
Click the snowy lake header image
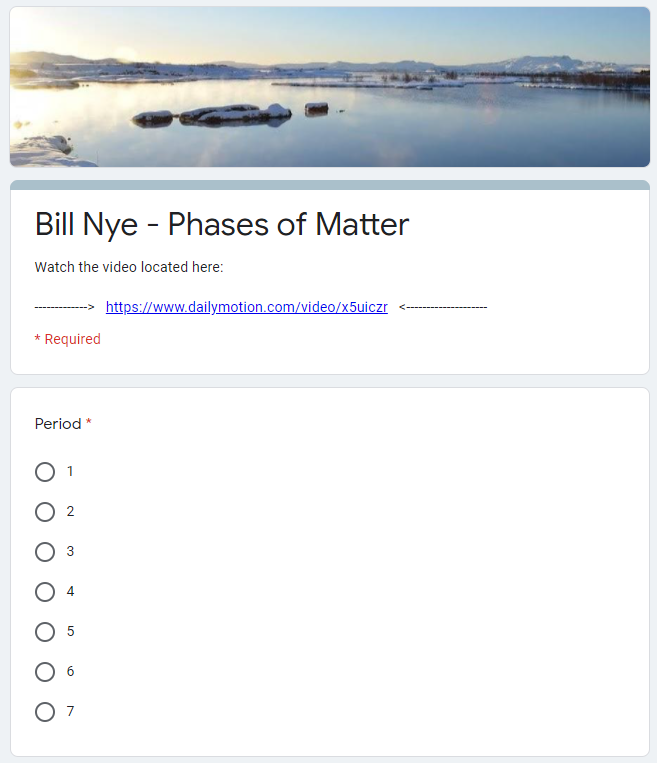click(x=329, y=87)
